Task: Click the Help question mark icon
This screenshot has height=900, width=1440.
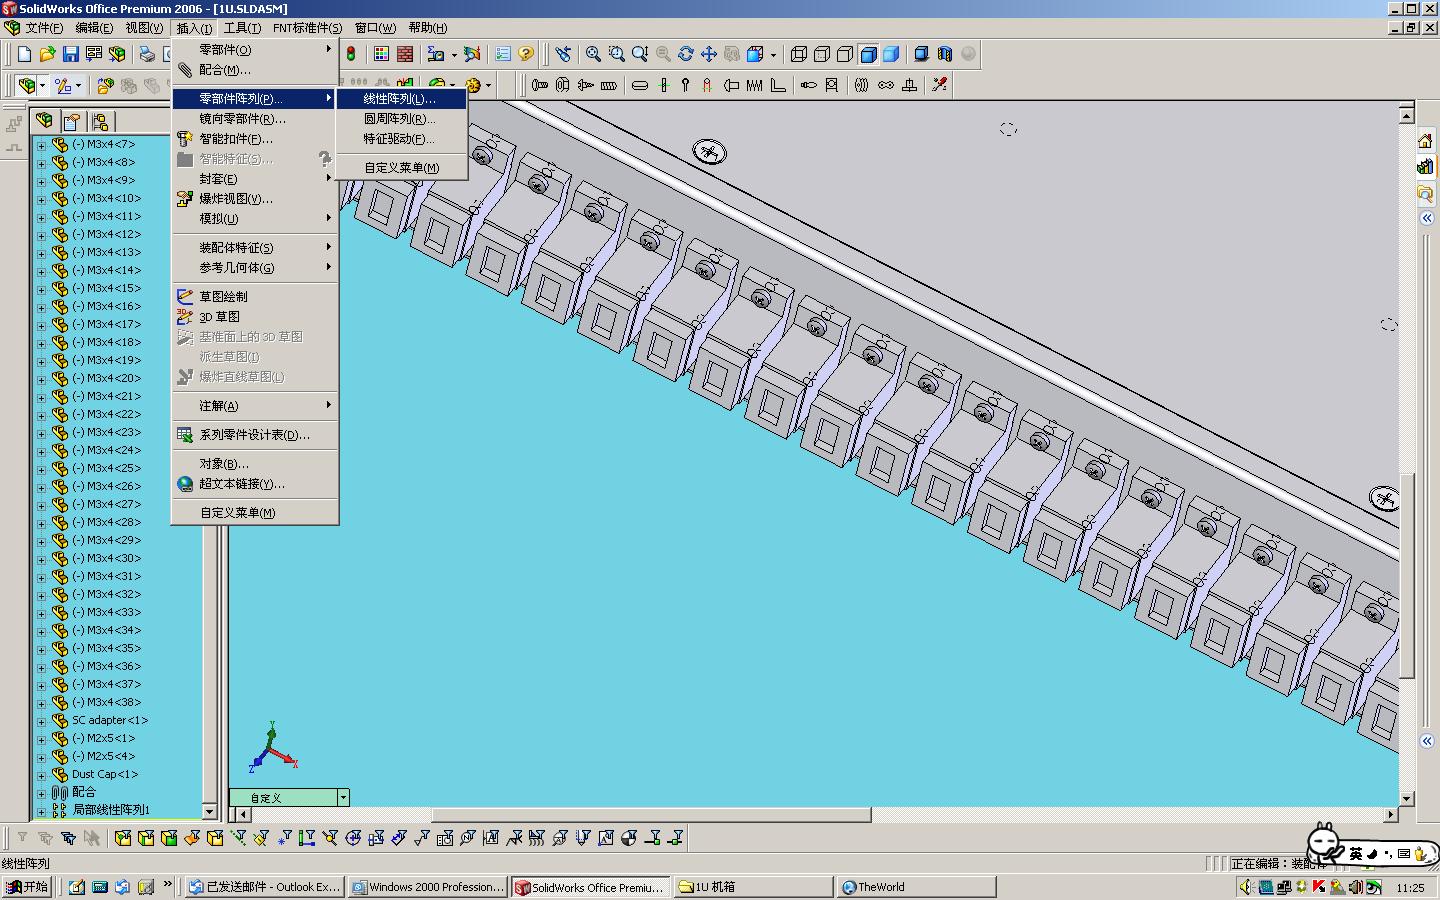Action: (526, 54)
